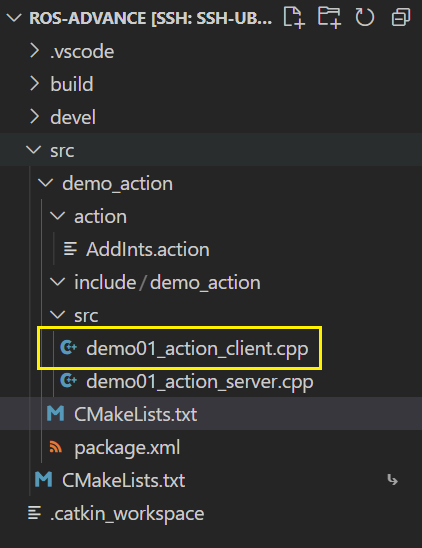
Task: Collapse the action folder chevron
Action: tap(58, 216)
